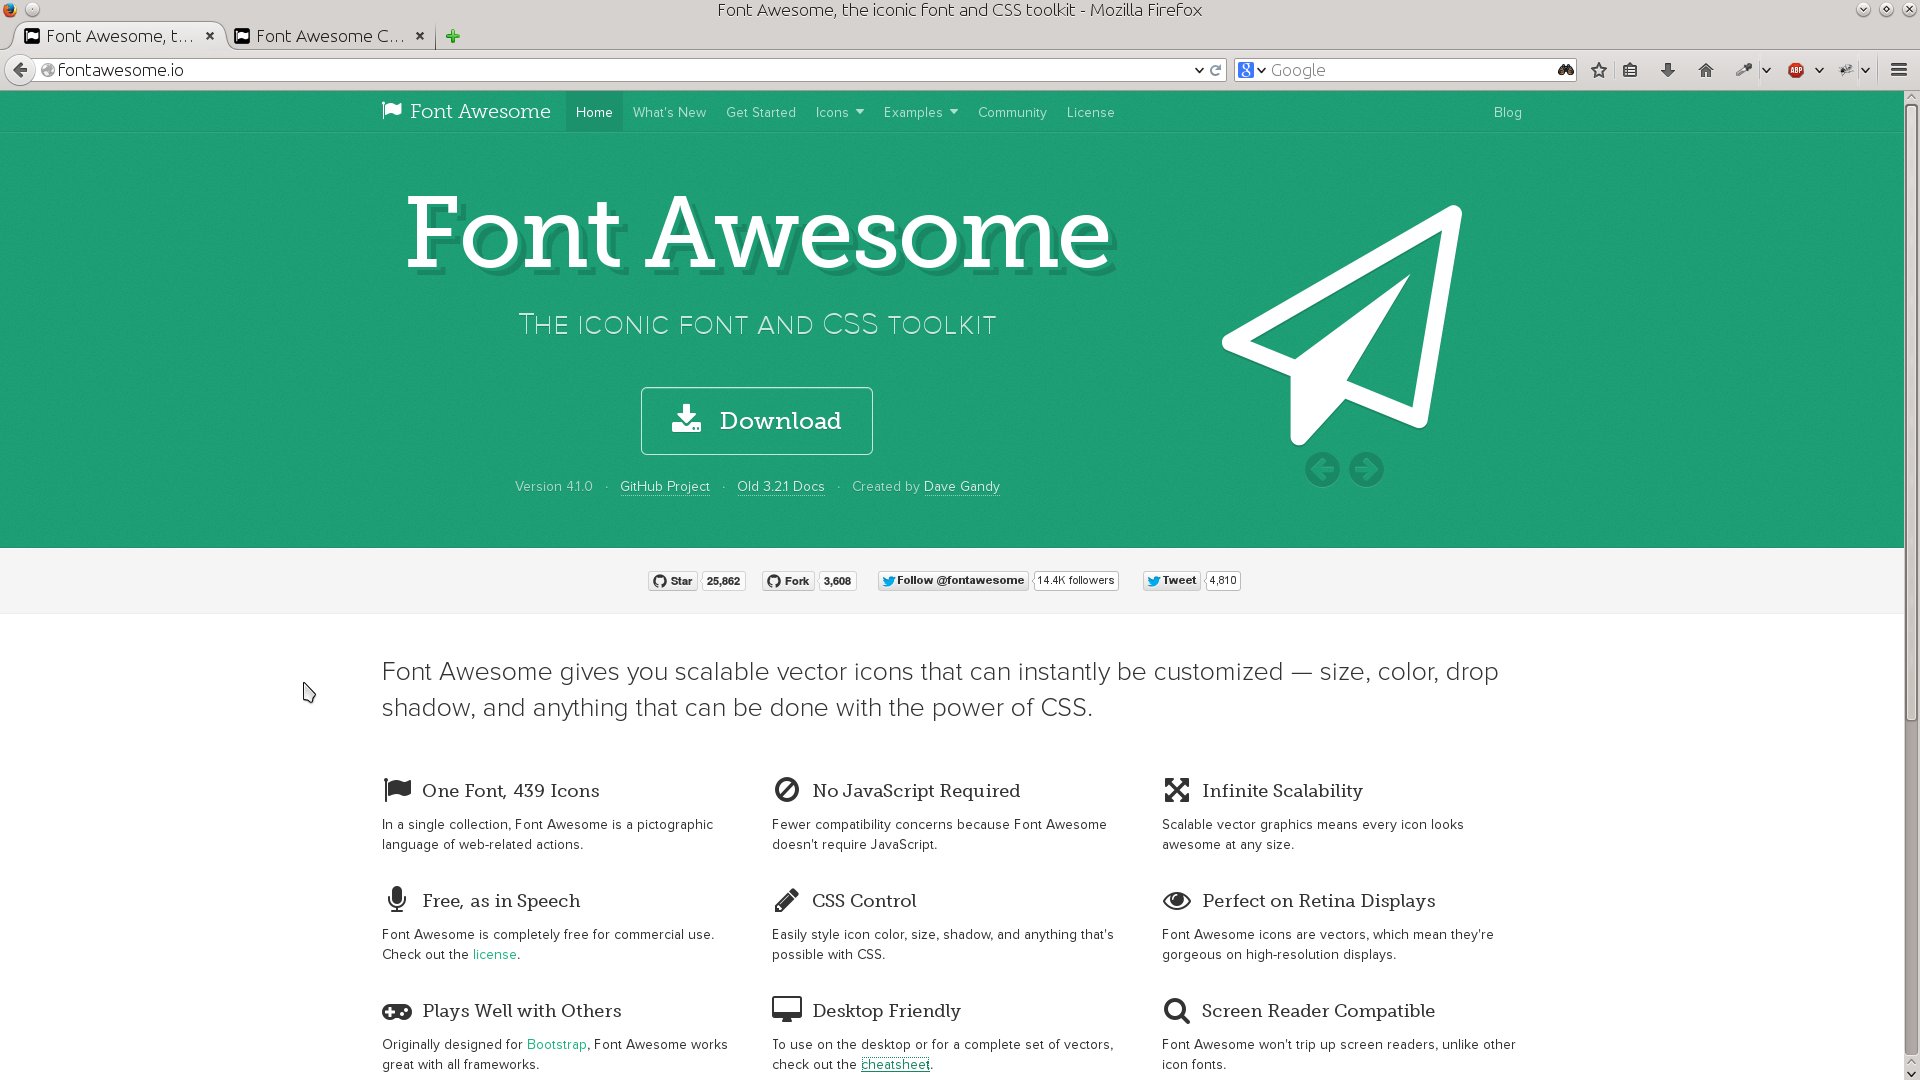Show the previous carousel icon arrow
Image resolution: width=1920 pixels, height=1080 pixels.
tap(1322, 469)
